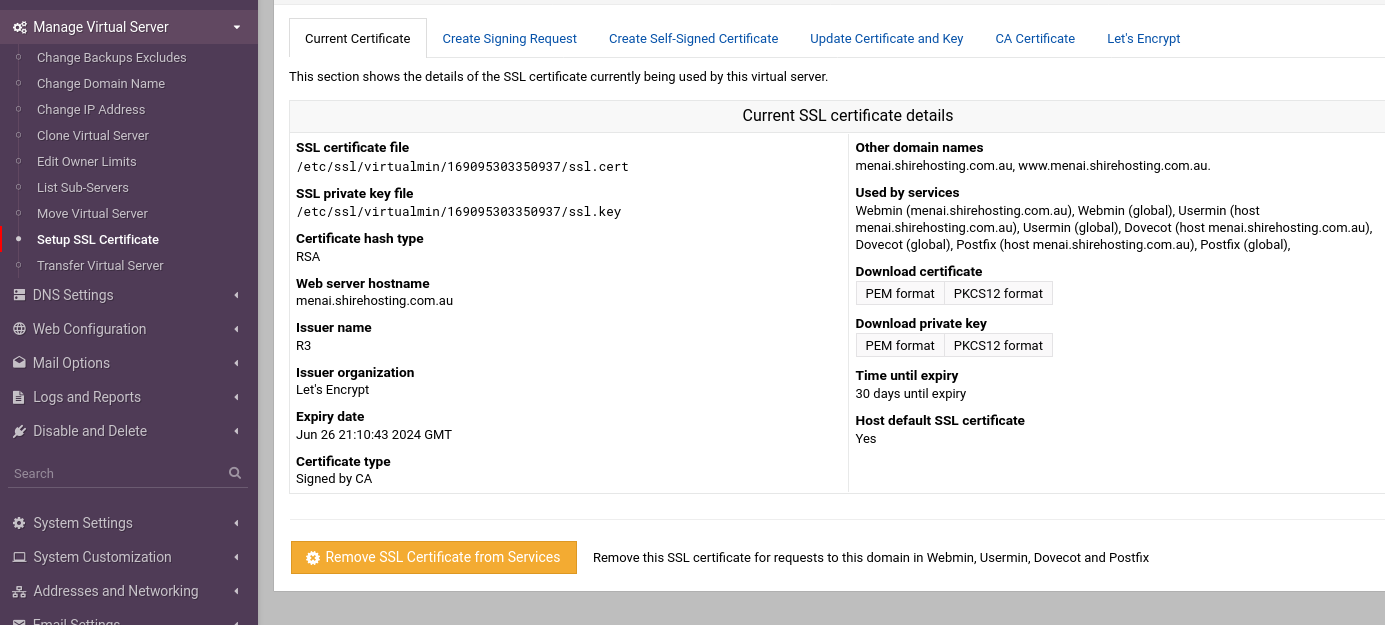The height and width of the screenshot is (625, 1385).
Task: Open the Create Signing Request tab
Action: 509,38
